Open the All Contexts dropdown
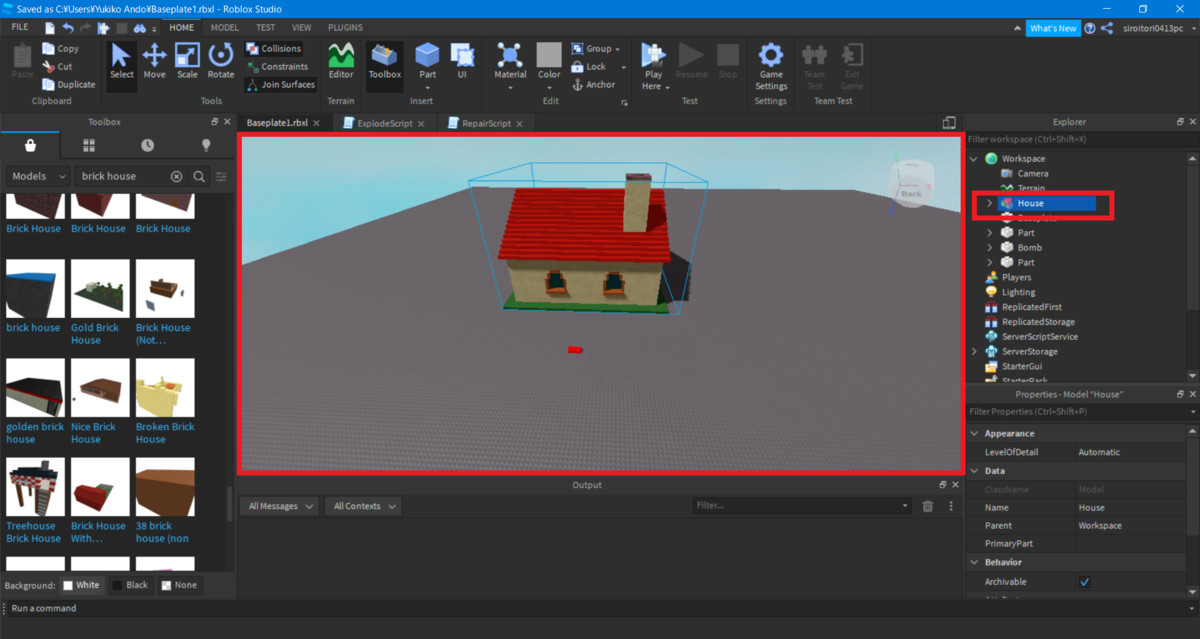 pos(364,506)
